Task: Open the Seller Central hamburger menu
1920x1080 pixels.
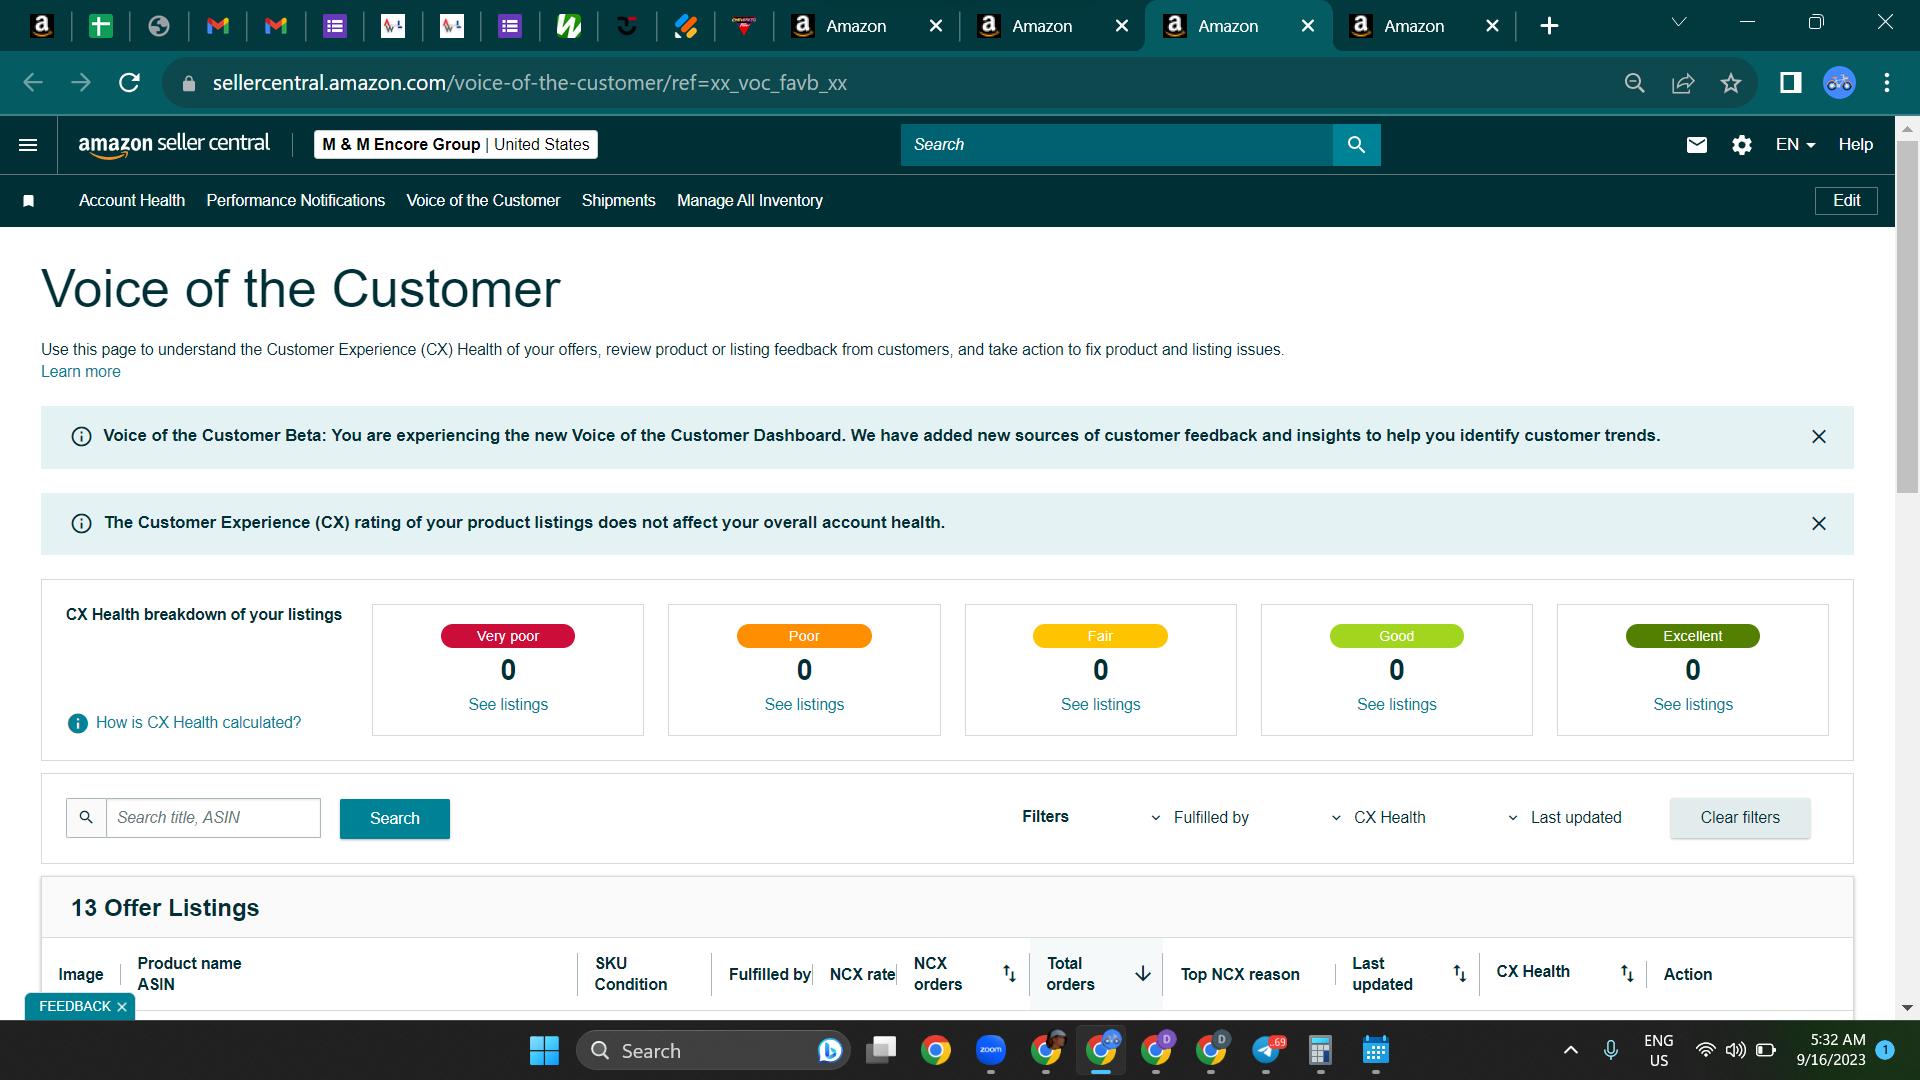Action: [28, 145]
